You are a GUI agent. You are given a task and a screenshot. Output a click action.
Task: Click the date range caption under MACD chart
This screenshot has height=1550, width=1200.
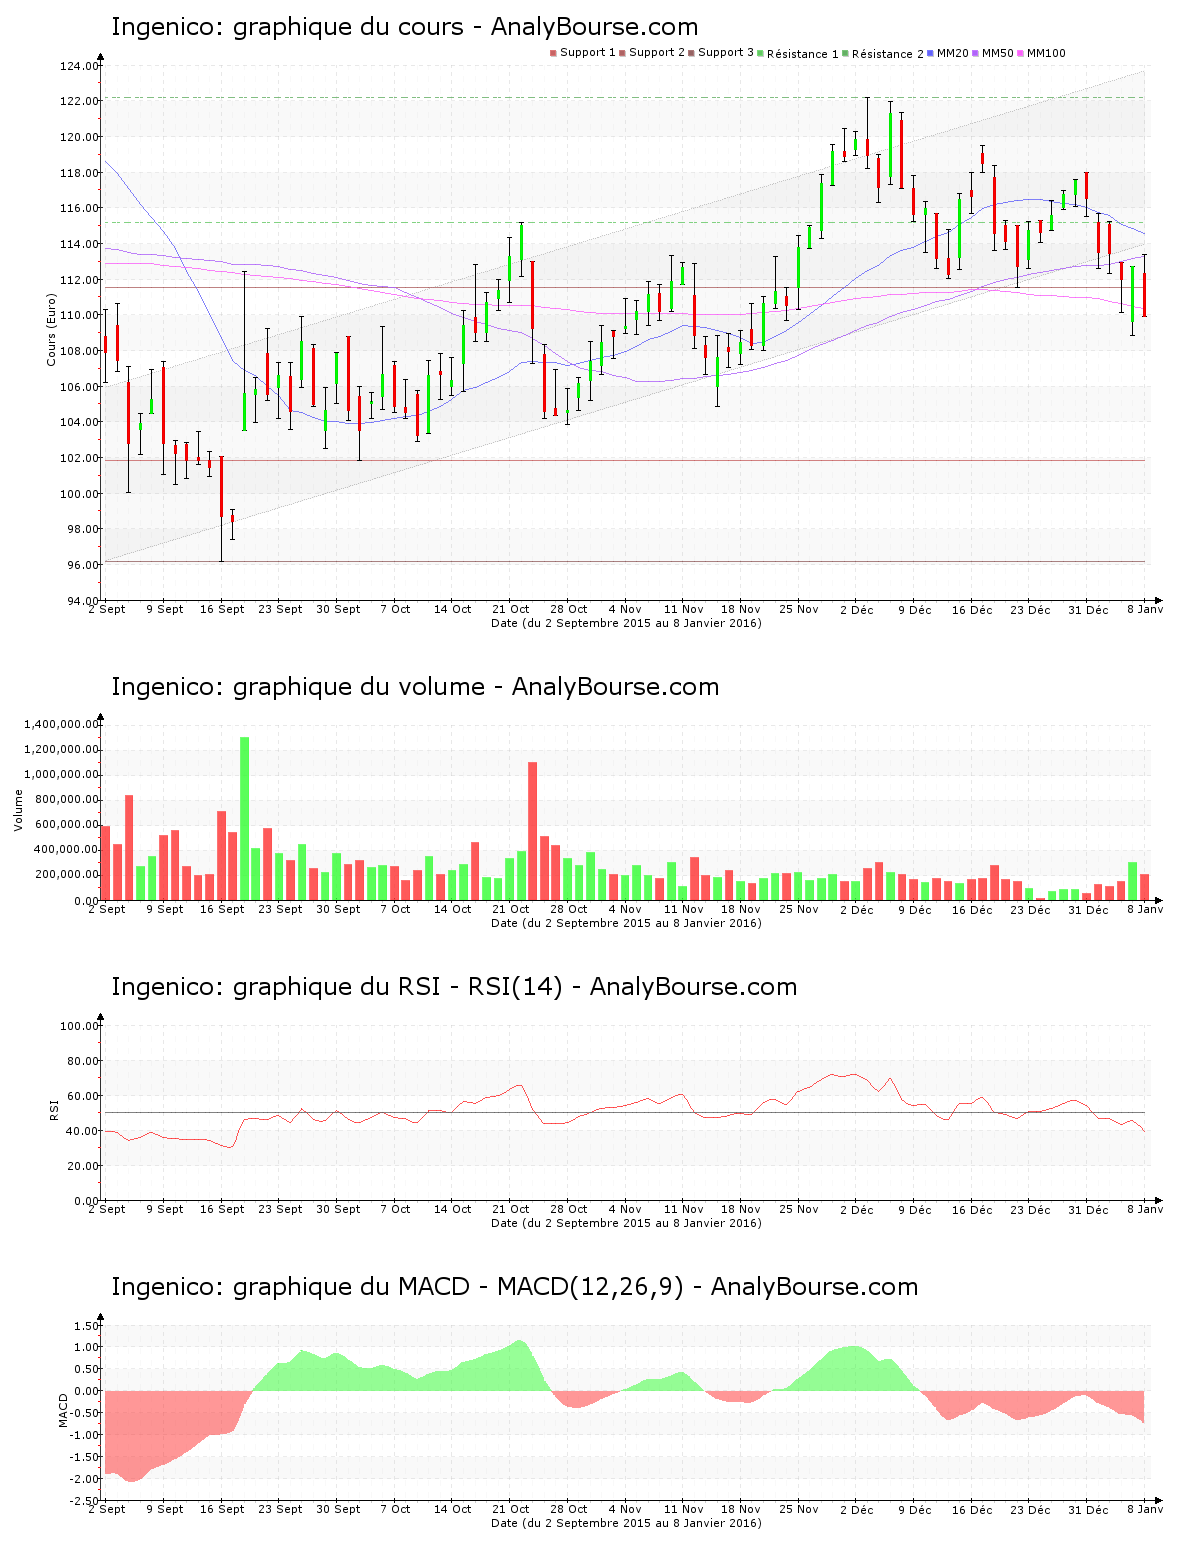(x=626, y=1523)
